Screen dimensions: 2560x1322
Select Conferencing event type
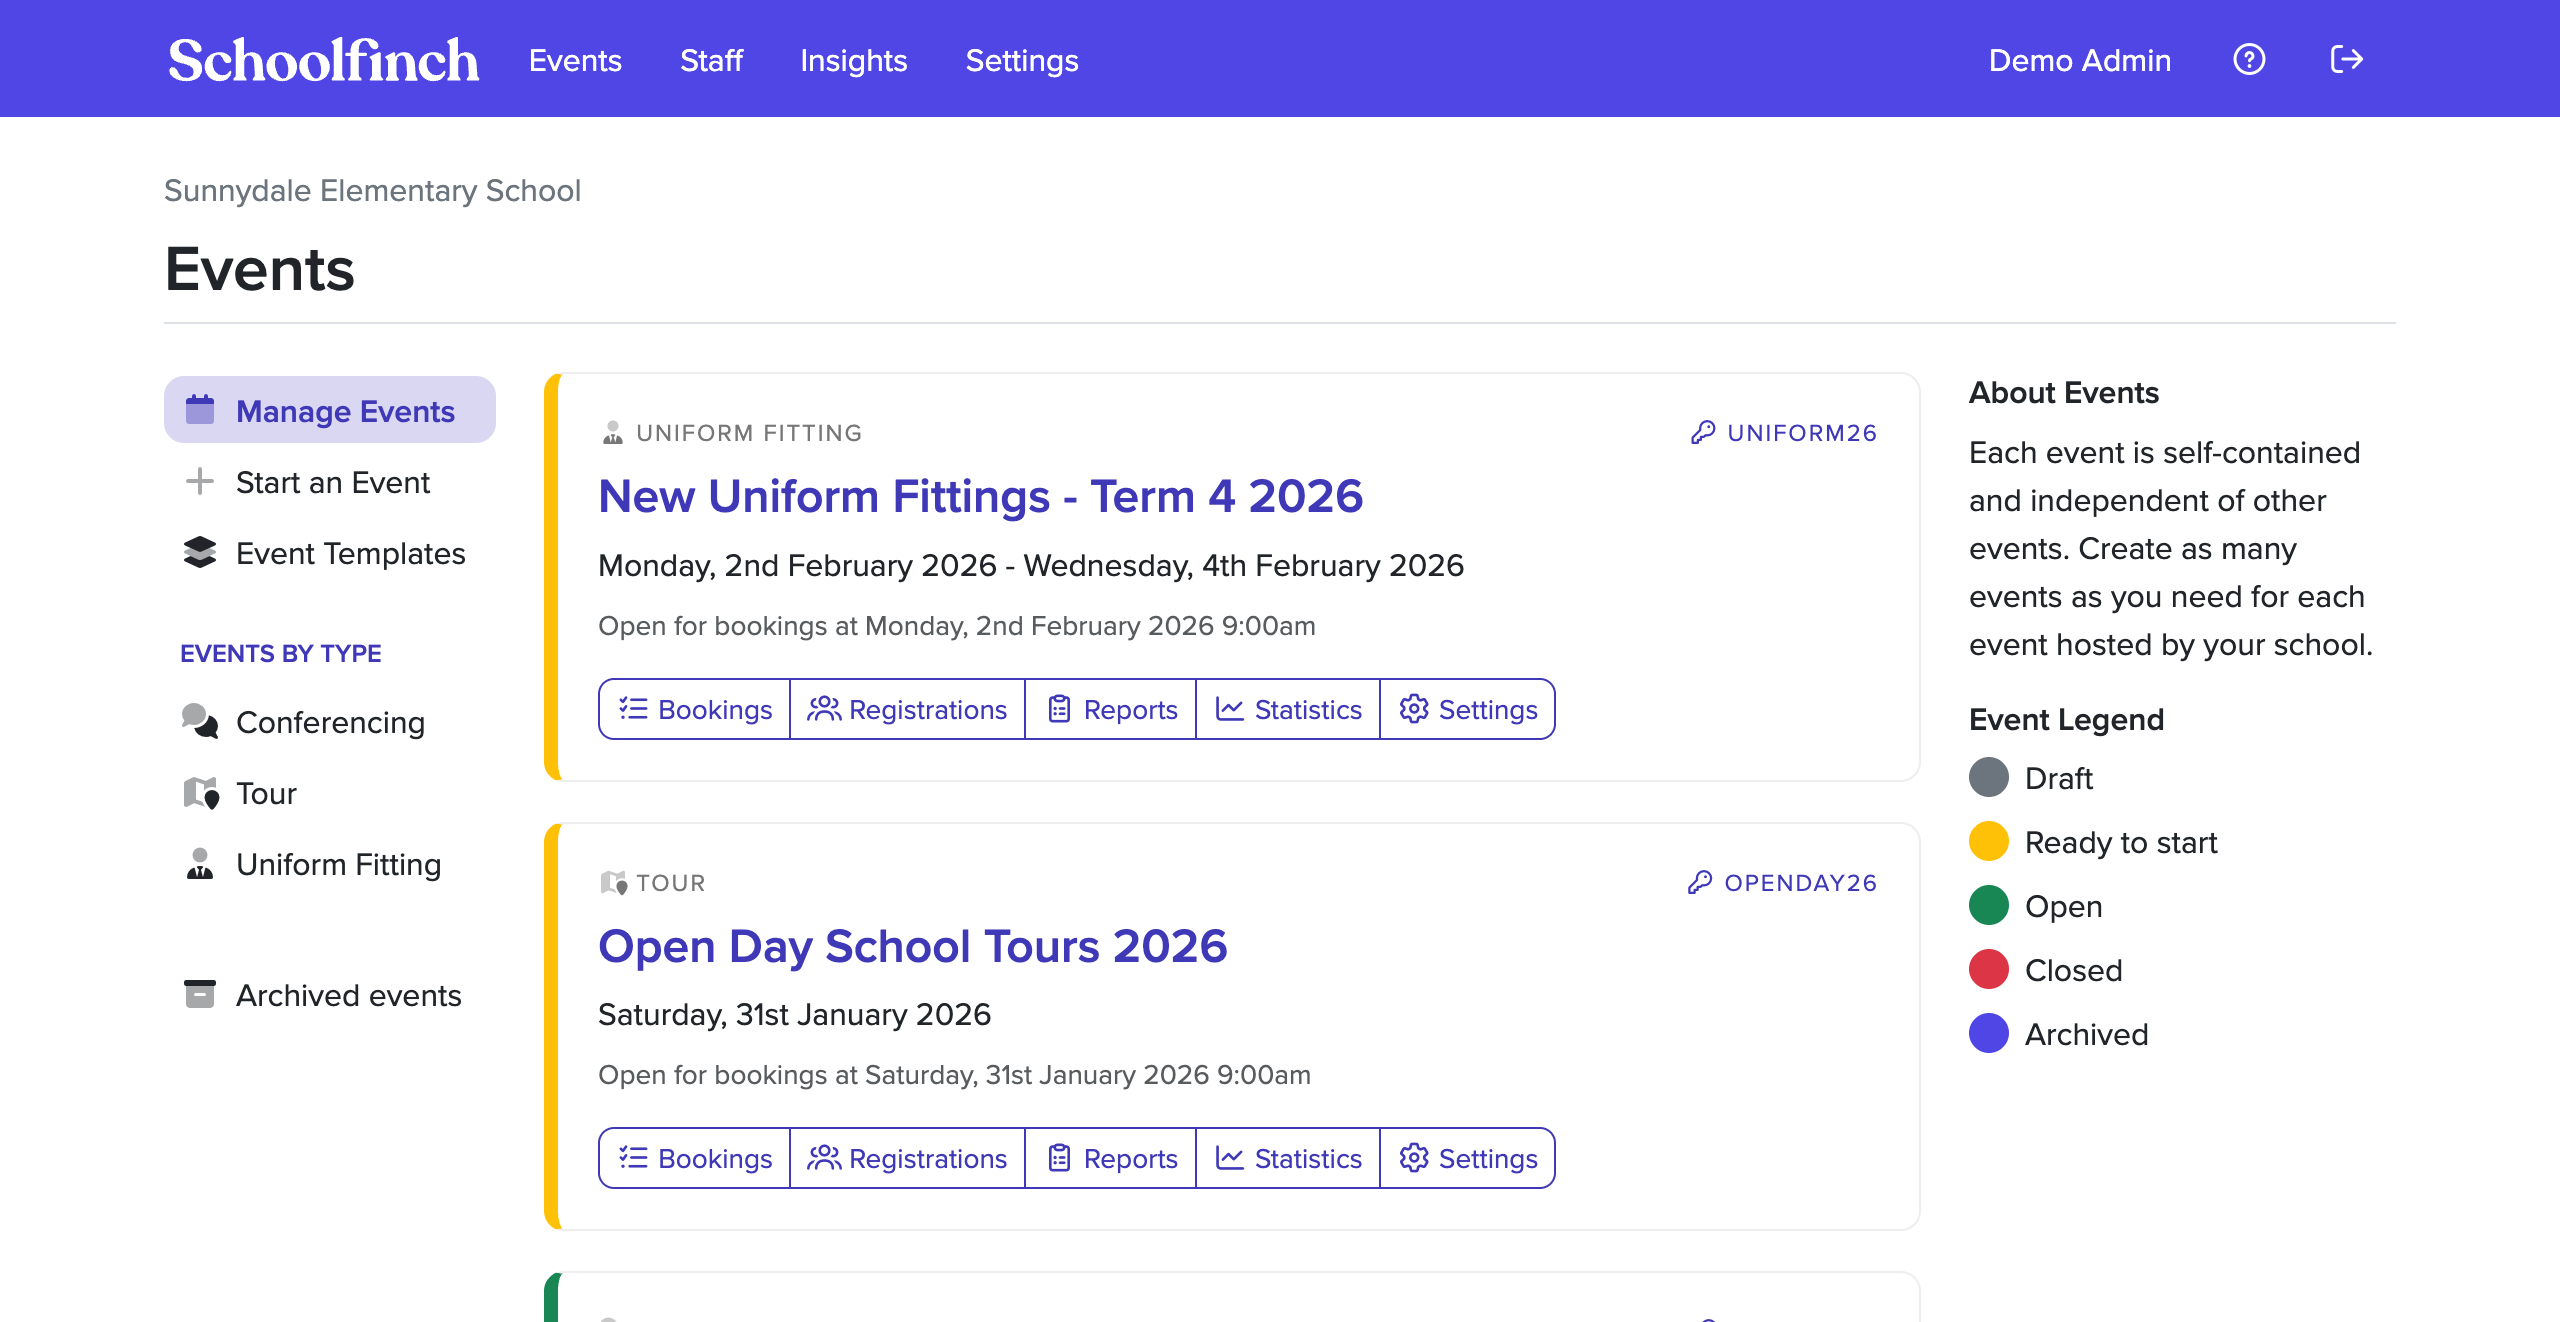click(329, 722)
